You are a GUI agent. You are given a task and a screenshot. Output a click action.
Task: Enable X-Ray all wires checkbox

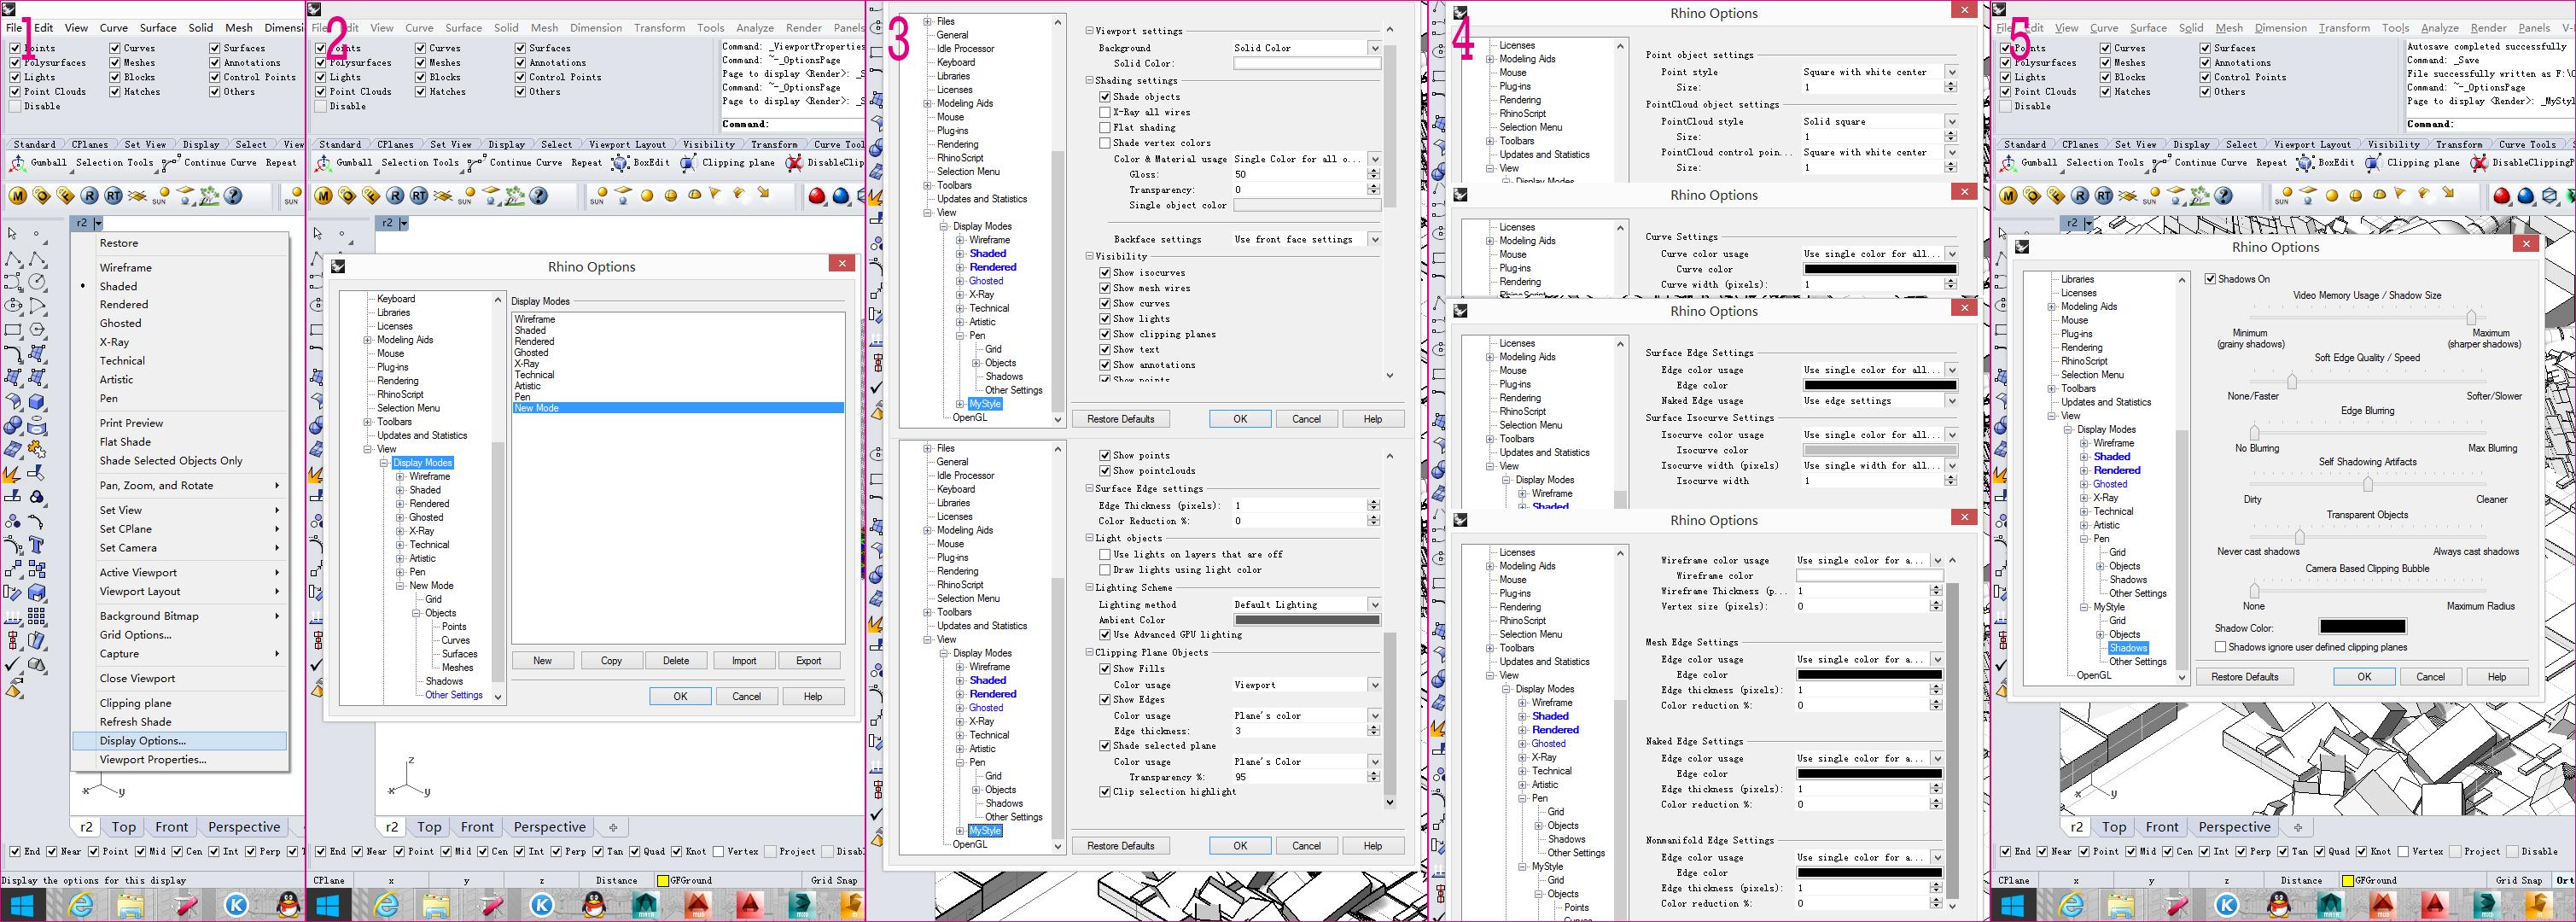click(x=1105, y=112)
